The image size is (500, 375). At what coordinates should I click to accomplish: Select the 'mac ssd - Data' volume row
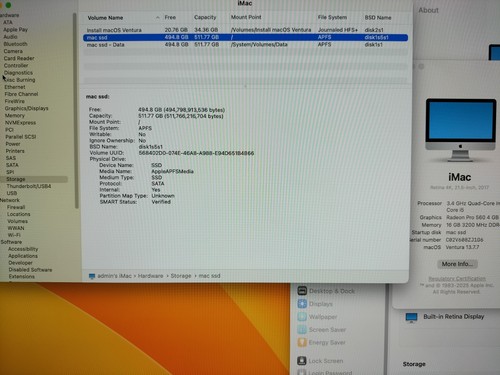(x=245, y=45)
